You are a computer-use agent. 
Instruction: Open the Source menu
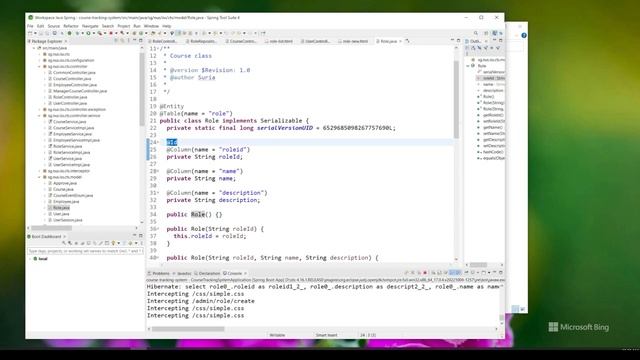coord(53,26)
